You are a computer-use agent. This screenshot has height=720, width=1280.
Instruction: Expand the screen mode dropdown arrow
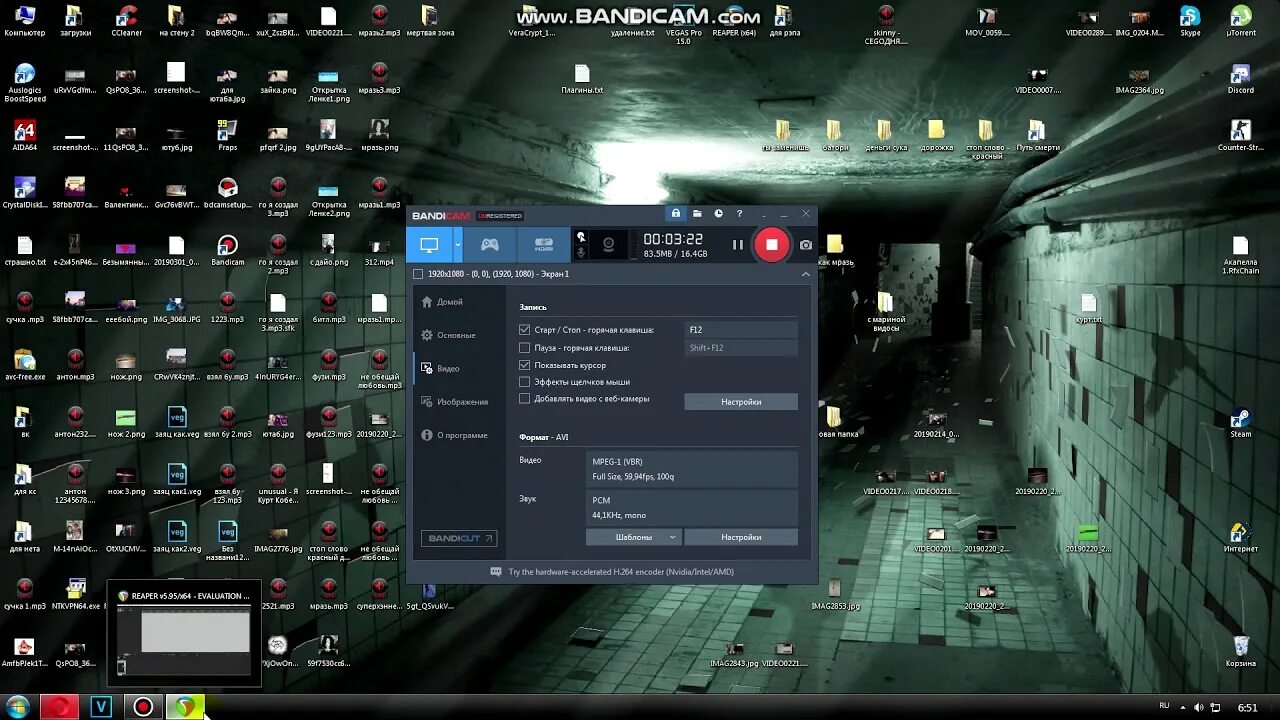pos(458,244)
